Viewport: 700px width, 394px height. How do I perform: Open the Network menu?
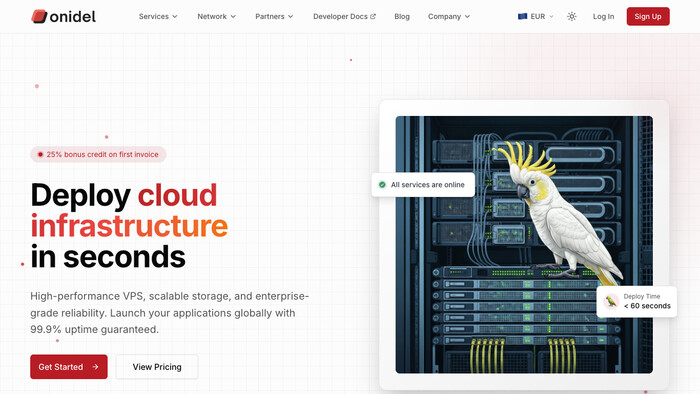tap(217, 17)
